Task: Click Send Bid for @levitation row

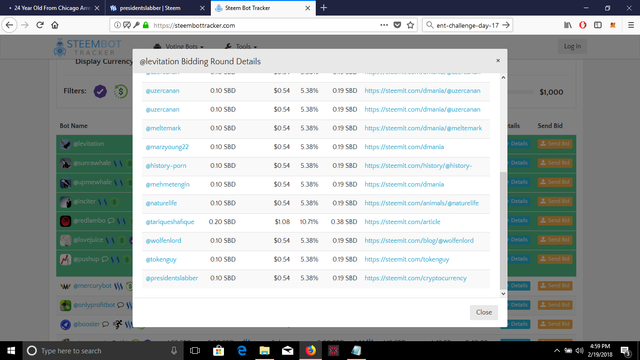Action: click(555, 144)
